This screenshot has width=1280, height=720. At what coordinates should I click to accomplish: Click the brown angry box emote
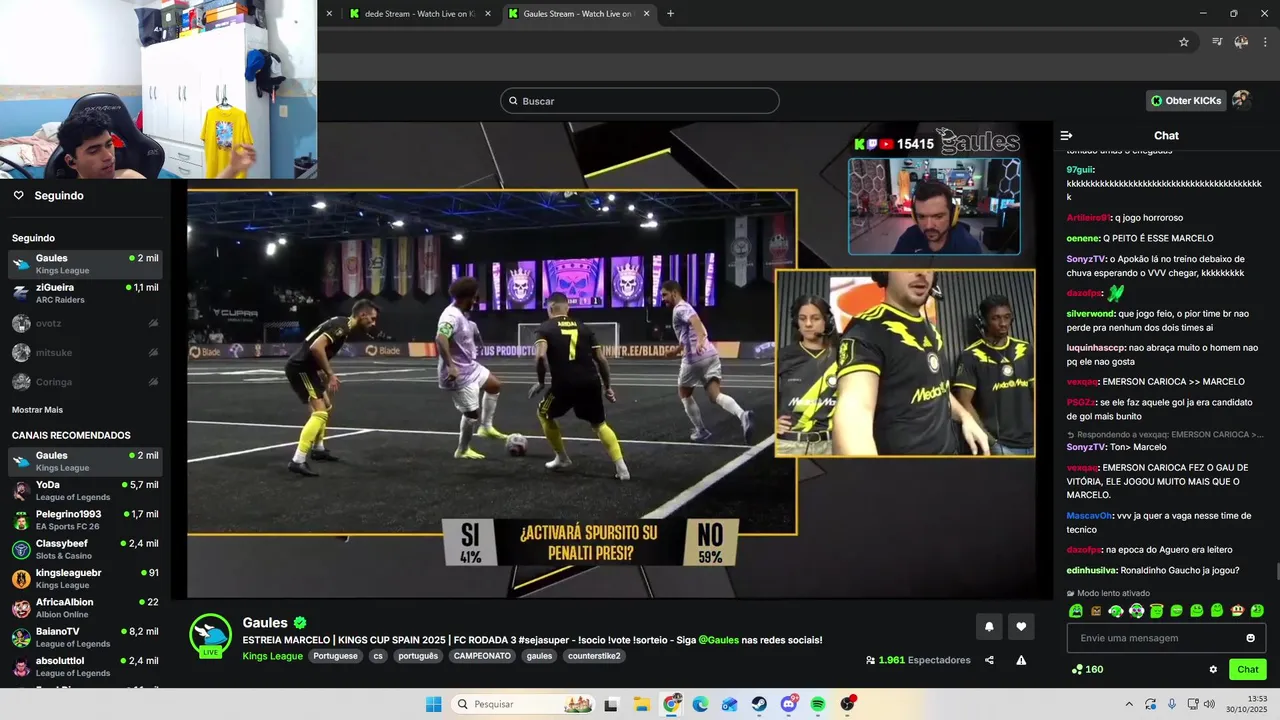point(1096,611)
